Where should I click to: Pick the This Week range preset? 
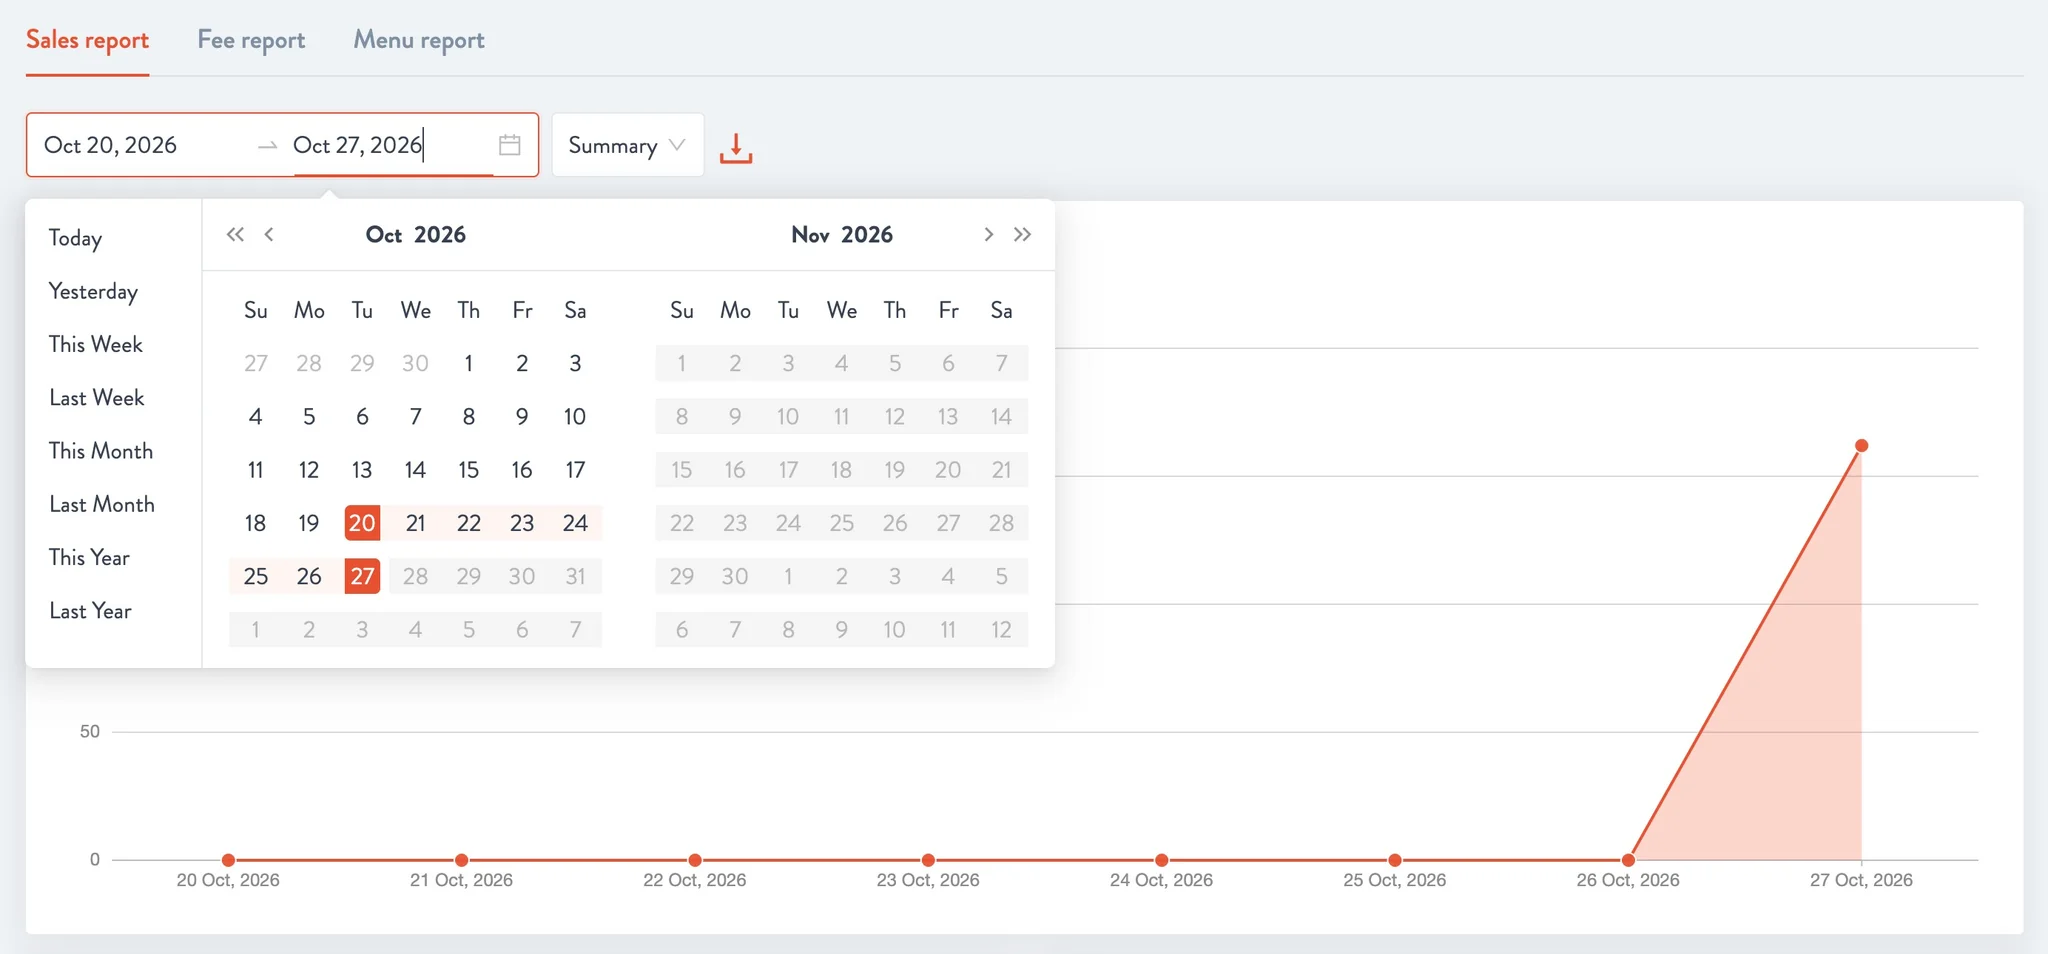coord(96,344)
